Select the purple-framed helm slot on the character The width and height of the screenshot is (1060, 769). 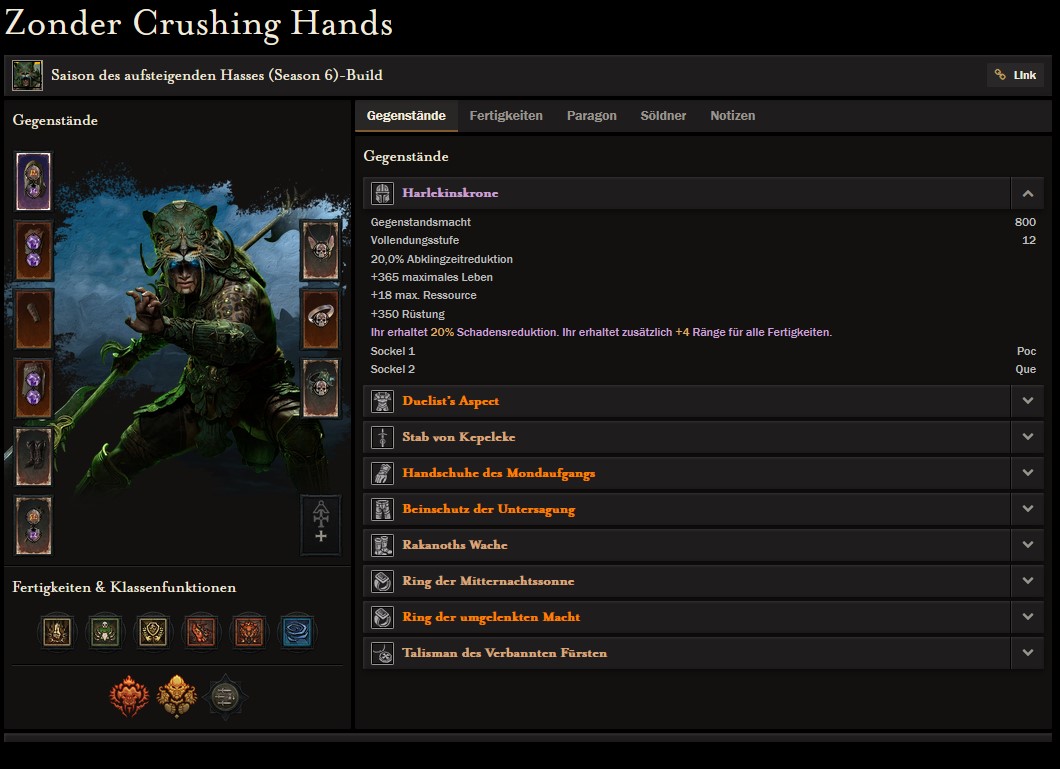pos(33,181)
